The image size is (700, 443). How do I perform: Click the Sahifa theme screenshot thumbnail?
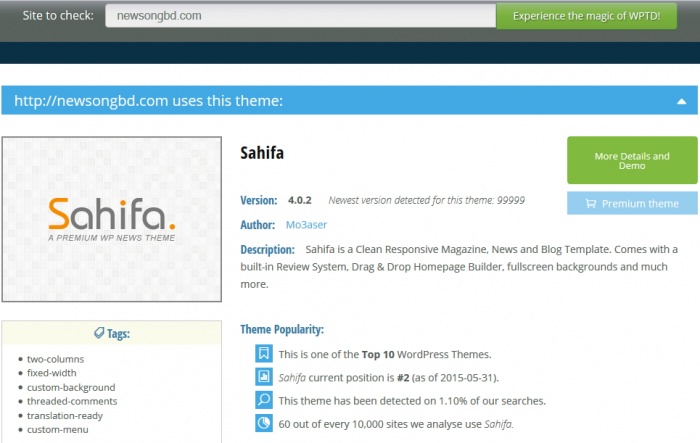(x=112, y=219)
